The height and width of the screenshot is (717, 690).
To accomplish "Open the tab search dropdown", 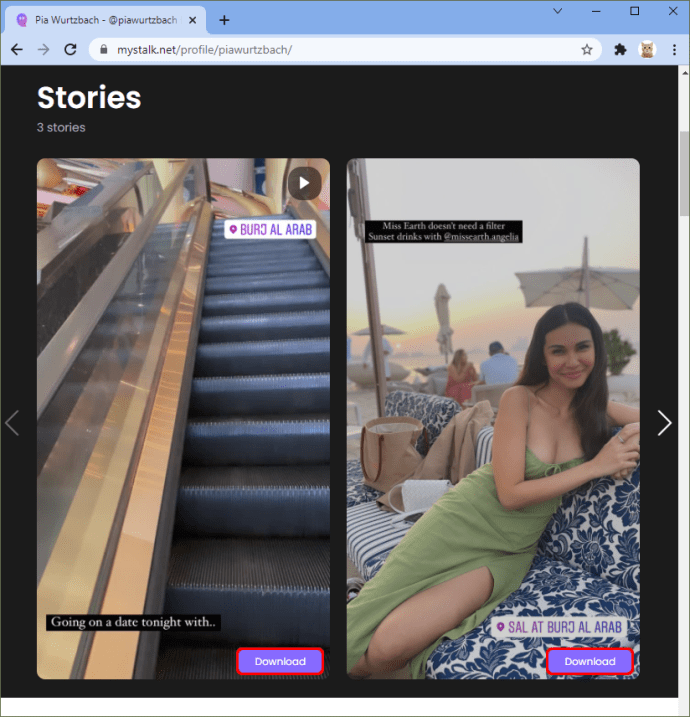I will coord(557,11).
